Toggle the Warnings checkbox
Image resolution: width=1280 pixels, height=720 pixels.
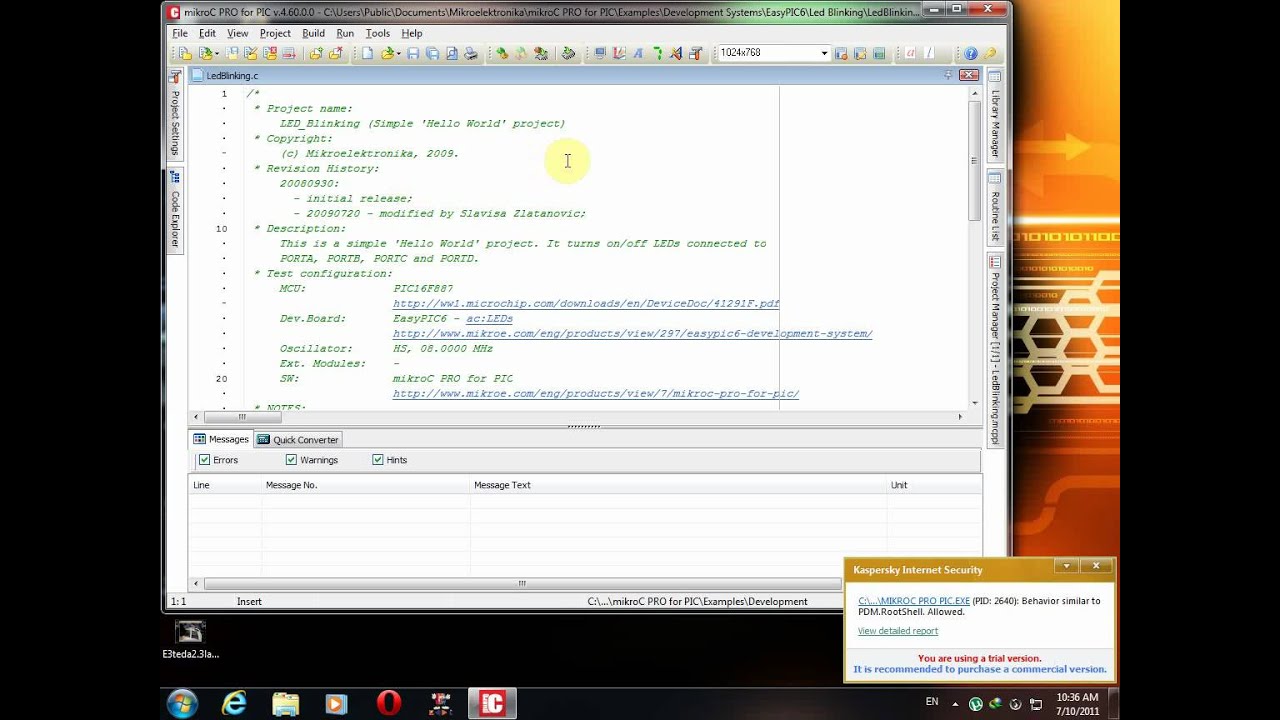point(291,460)
